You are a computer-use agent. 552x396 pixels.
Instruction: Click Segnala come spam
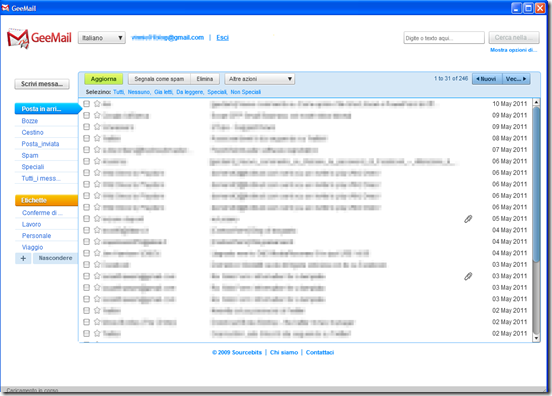click(x=159, y=79)
